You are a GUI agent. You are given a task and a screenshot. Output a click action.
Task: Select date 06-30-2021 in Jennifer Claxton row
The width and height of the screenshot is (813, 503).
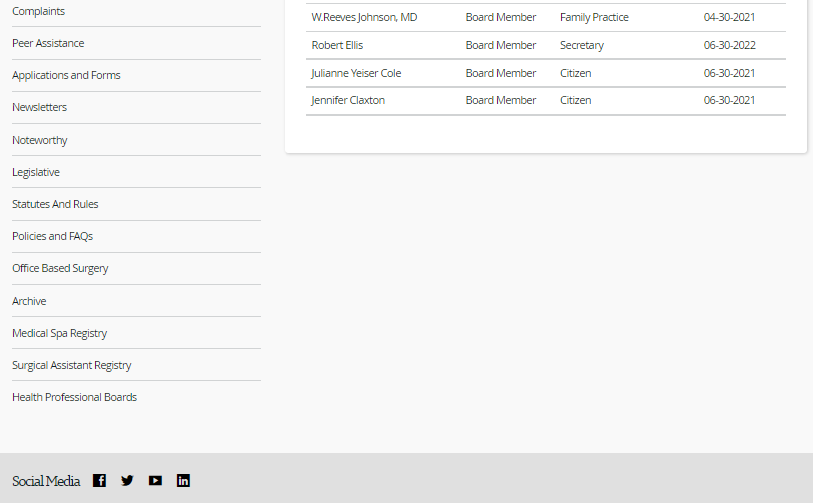tap(730, 100)
